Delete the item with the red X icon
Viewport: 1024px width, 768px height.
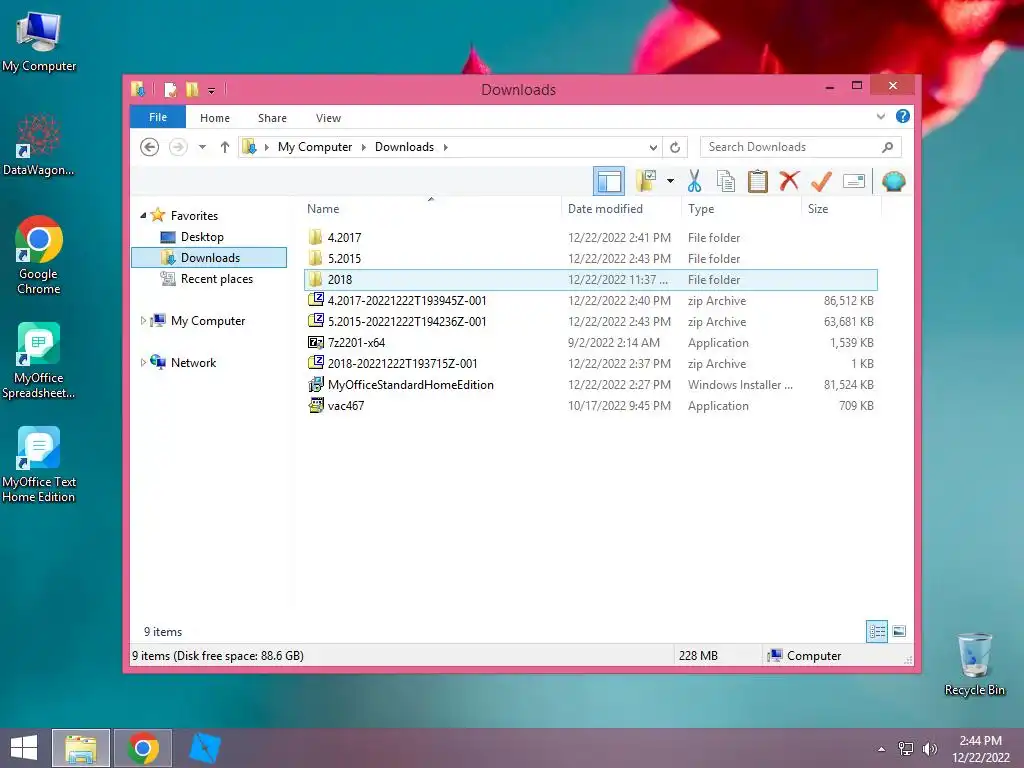point(789,180)
